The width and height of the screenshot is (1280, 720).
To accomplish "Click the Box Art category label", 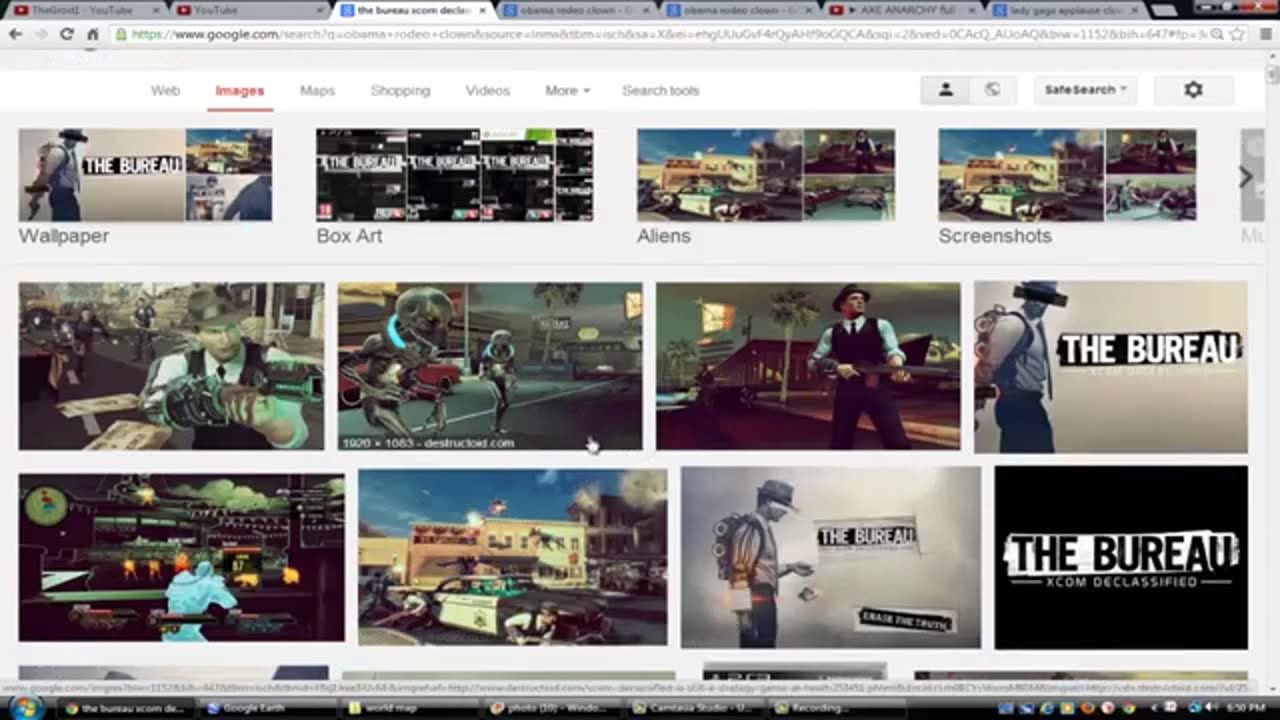I will 349,236.
